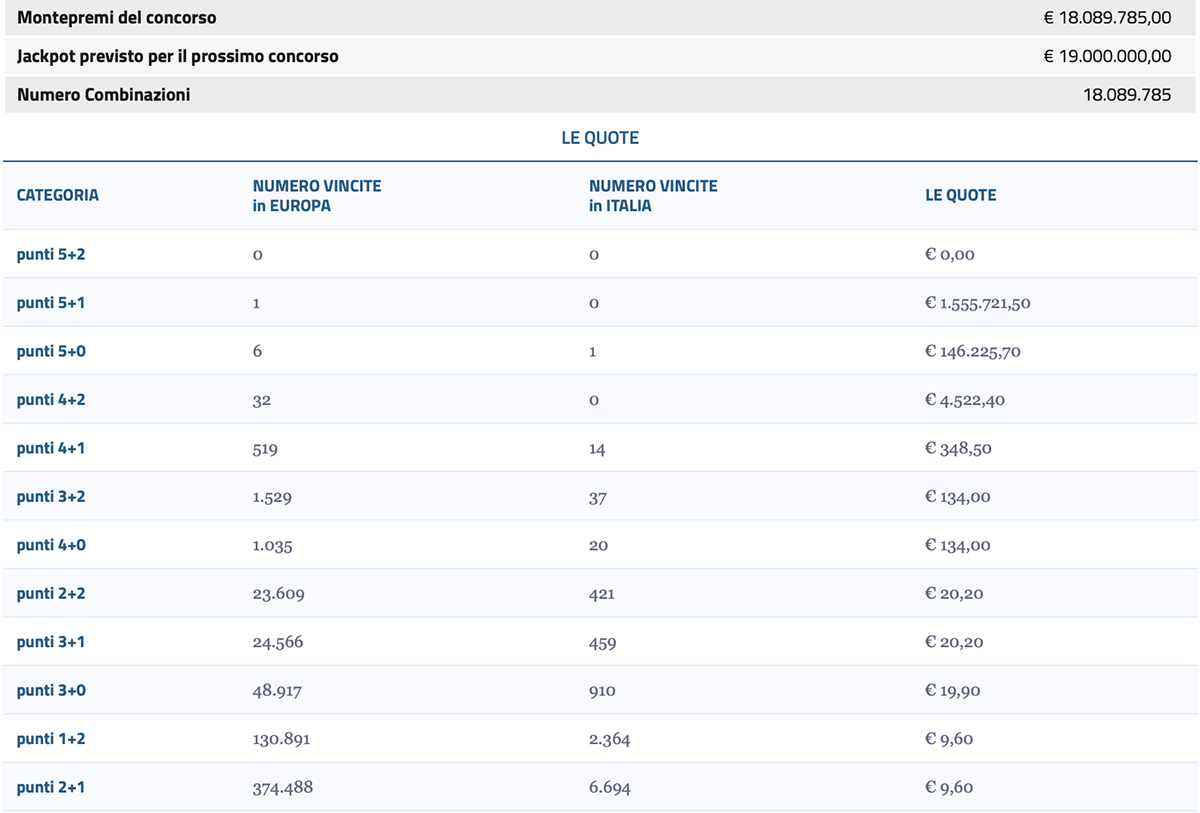This screenshot has width=1200, height=813.
Task: Click the CATEGORIA column header
Action: tap(58, 195)
